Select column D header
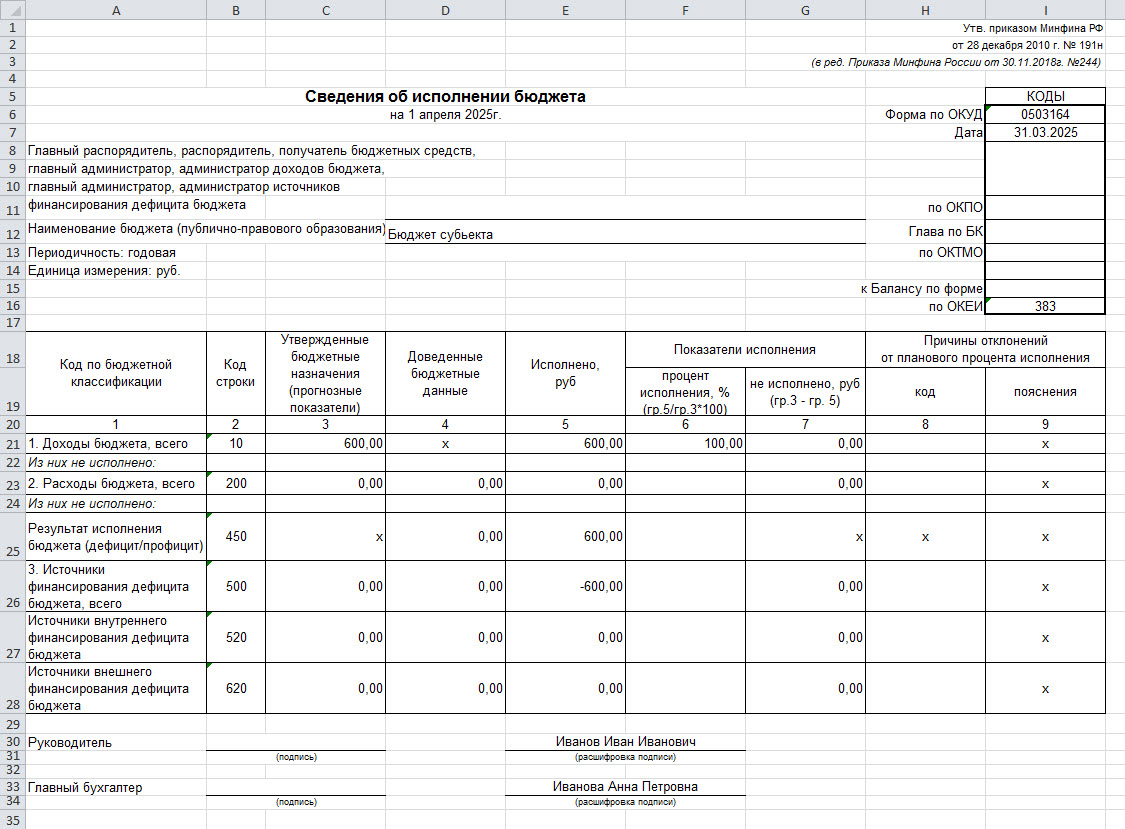 (x=446, y=10)
